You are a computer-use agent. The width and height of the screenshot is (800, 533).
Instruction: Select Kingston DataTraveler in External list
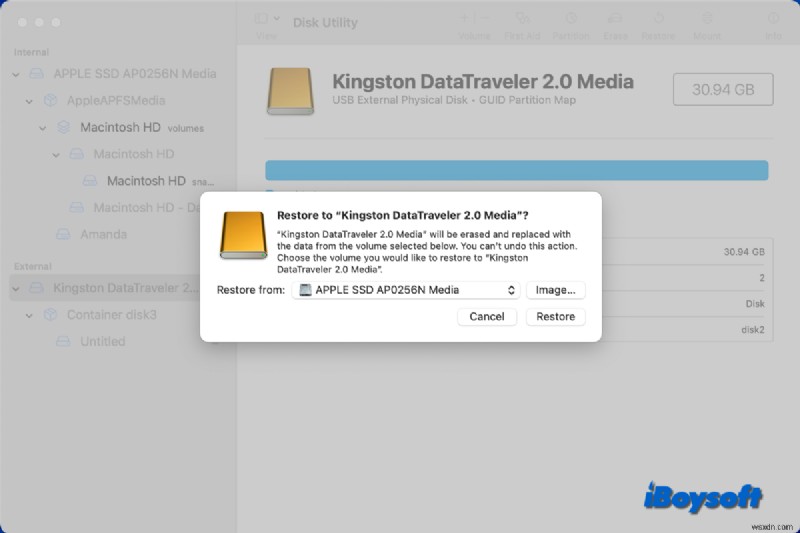click(106, 288)
